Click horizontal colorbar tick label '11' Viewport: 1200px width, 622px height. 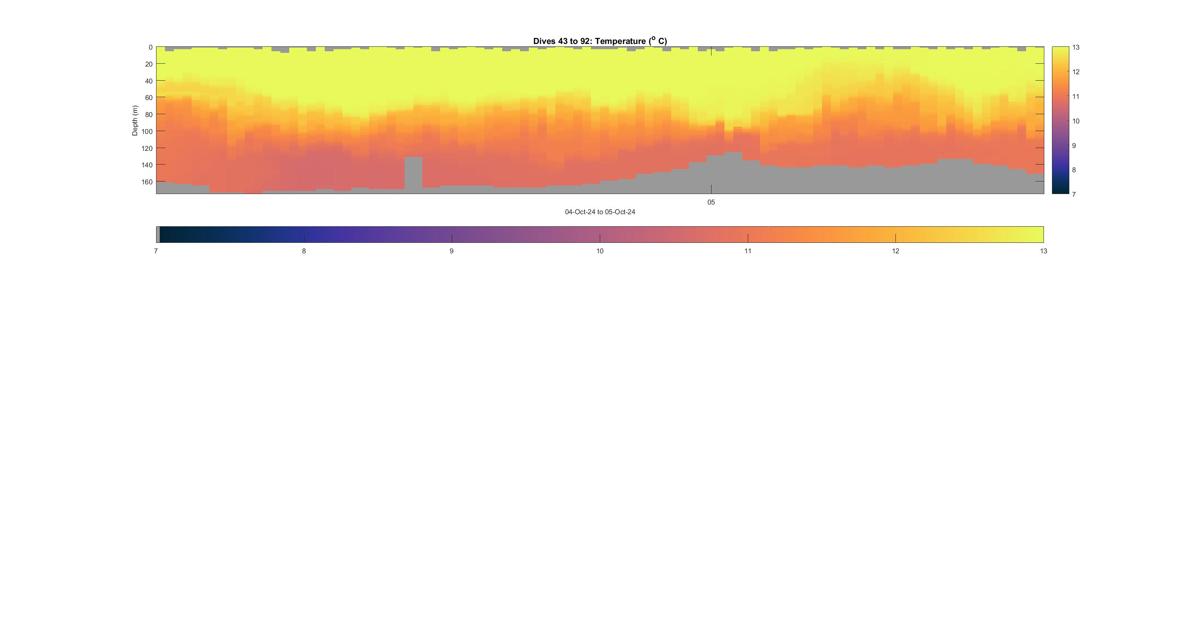click(747, 251)
